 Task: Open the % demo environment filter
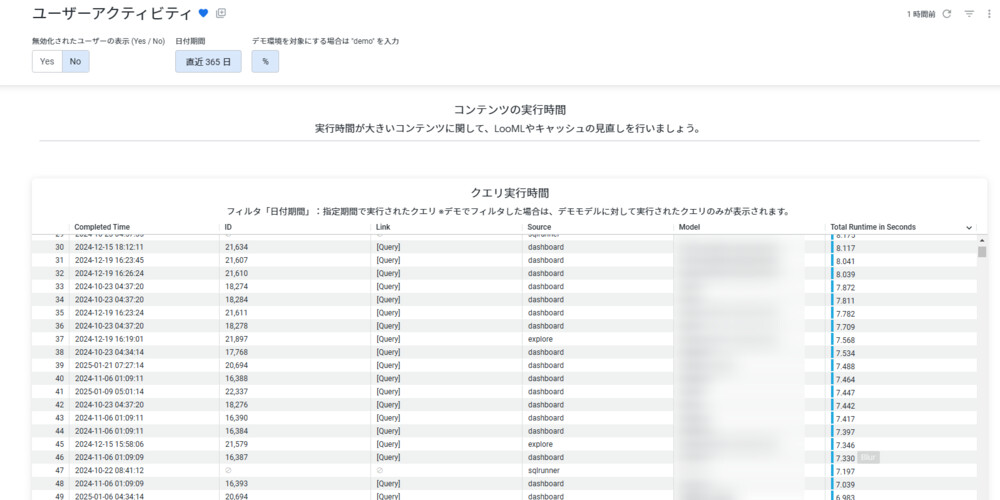pos(265,61)
